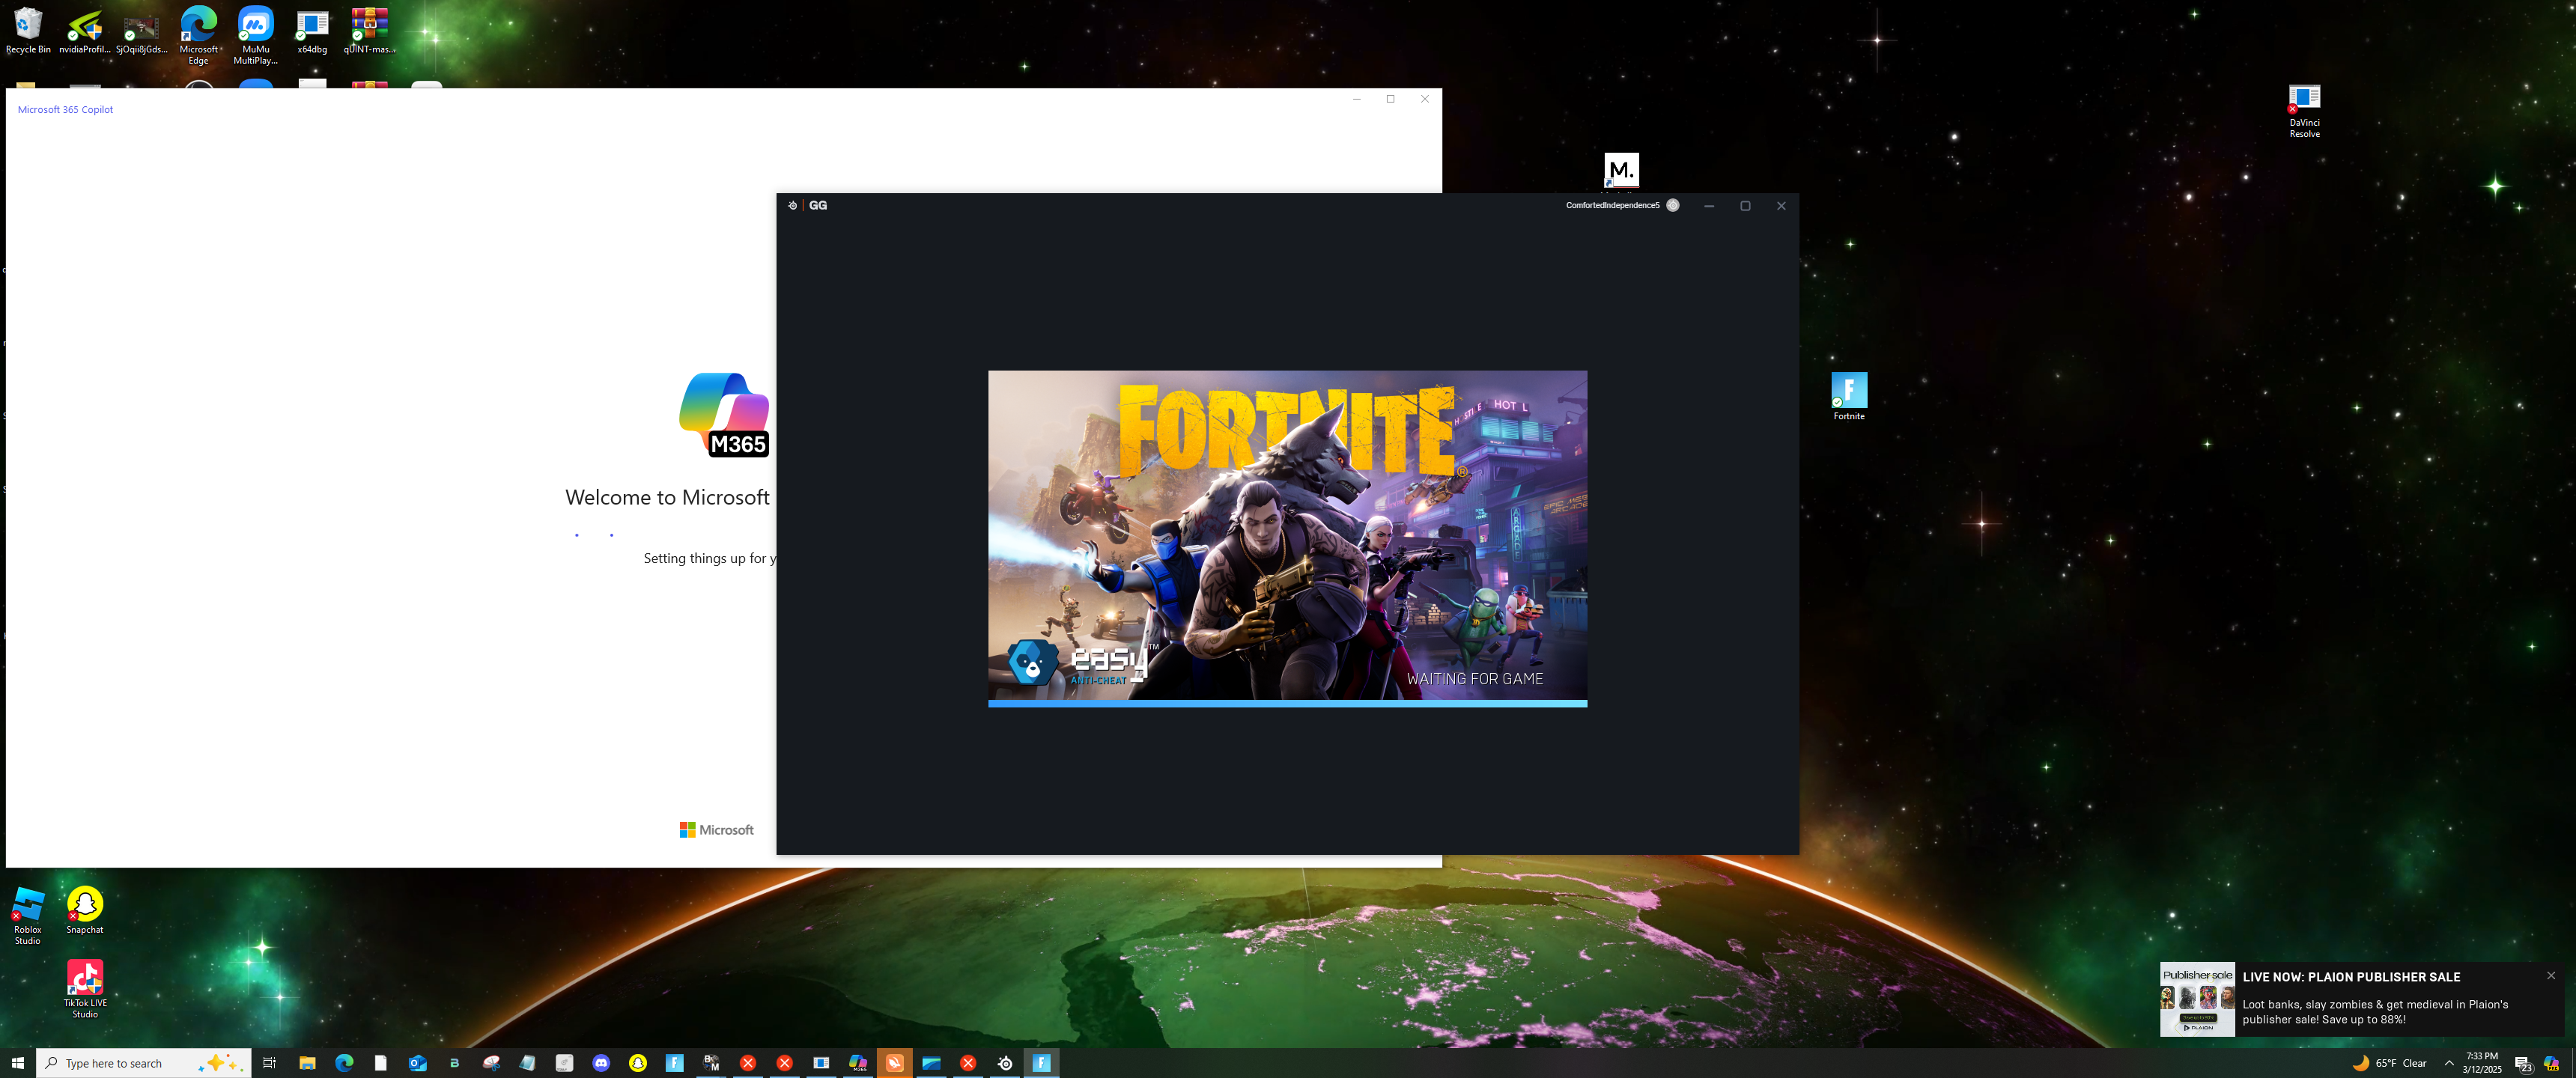Click the Welcome to Microsoft heading
The height and width of the screenshot is (1078, 2576).
(x=667, y=497)
